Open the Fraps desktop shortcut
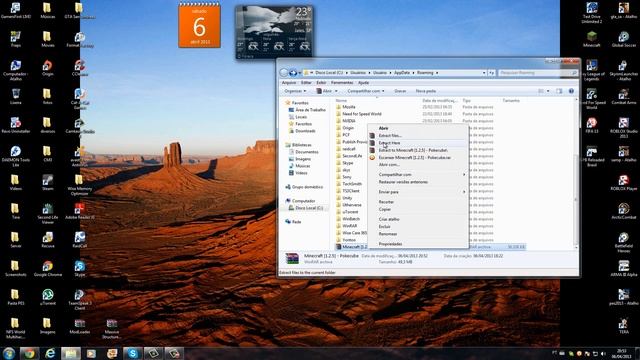This screenshot has height=360, width=640. coord(16,39)
